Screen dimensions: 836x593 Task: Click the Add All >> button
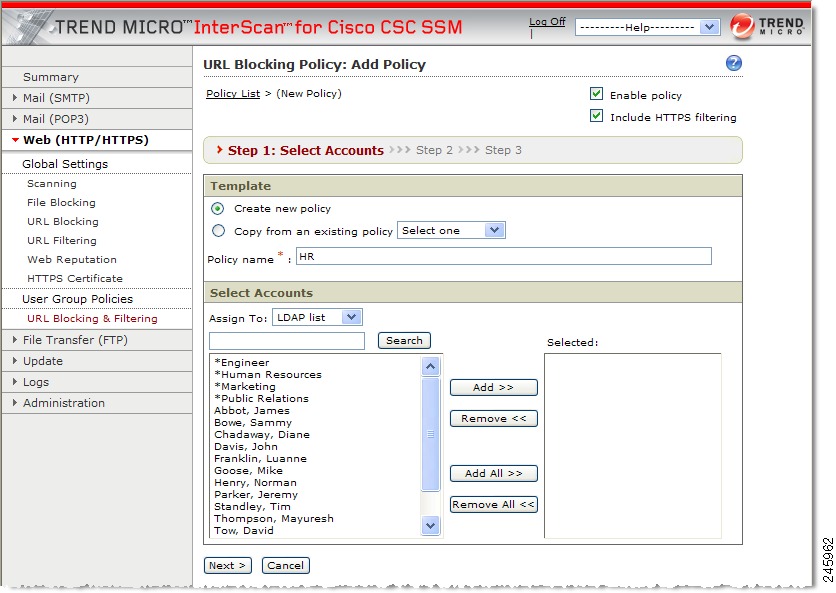point(493,474)
